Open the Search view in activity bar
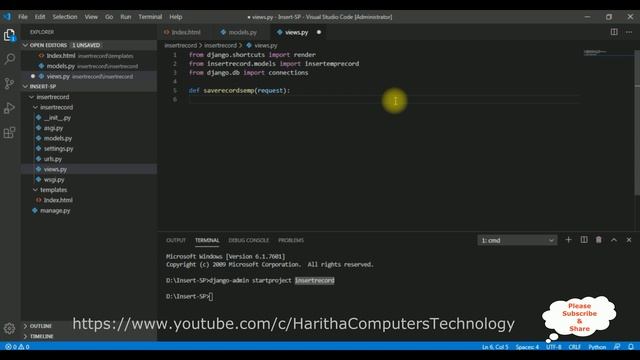The width and height of the screenshot is (640, 360). pyautogui.click(x=9, y=59)
